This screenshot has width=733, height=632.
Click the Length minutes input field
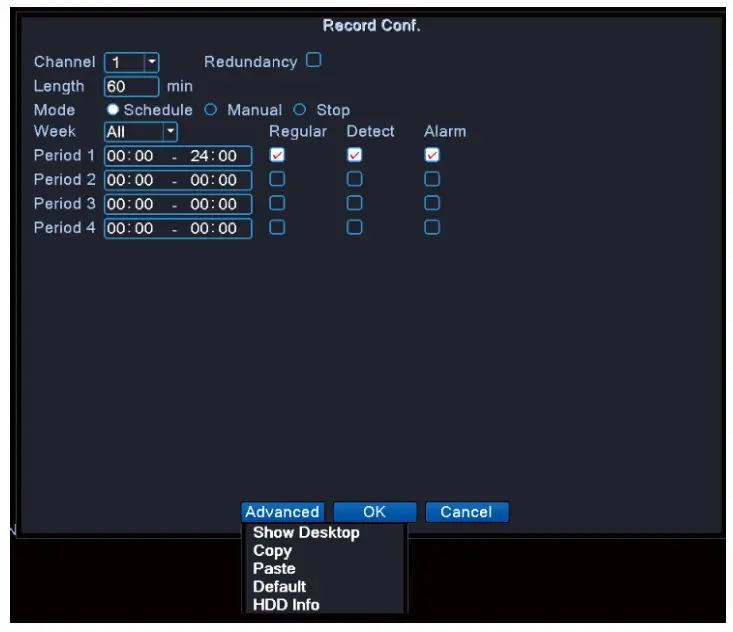(x=131, y=86)
